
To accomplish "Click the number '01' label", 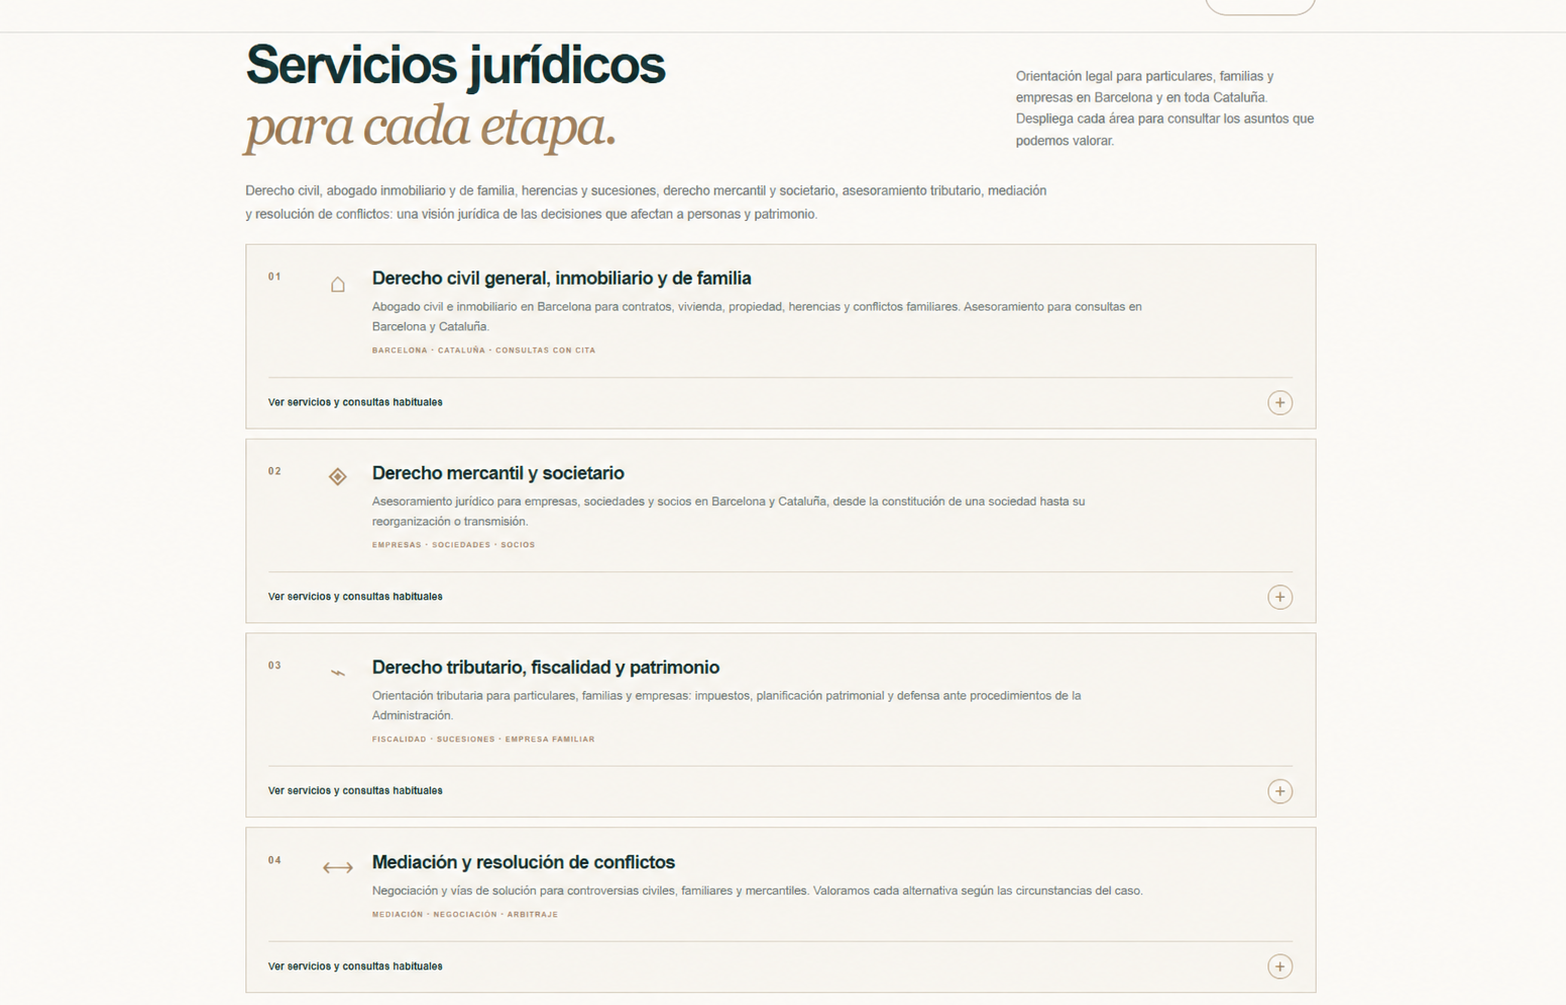I will [x=275, y=276].
